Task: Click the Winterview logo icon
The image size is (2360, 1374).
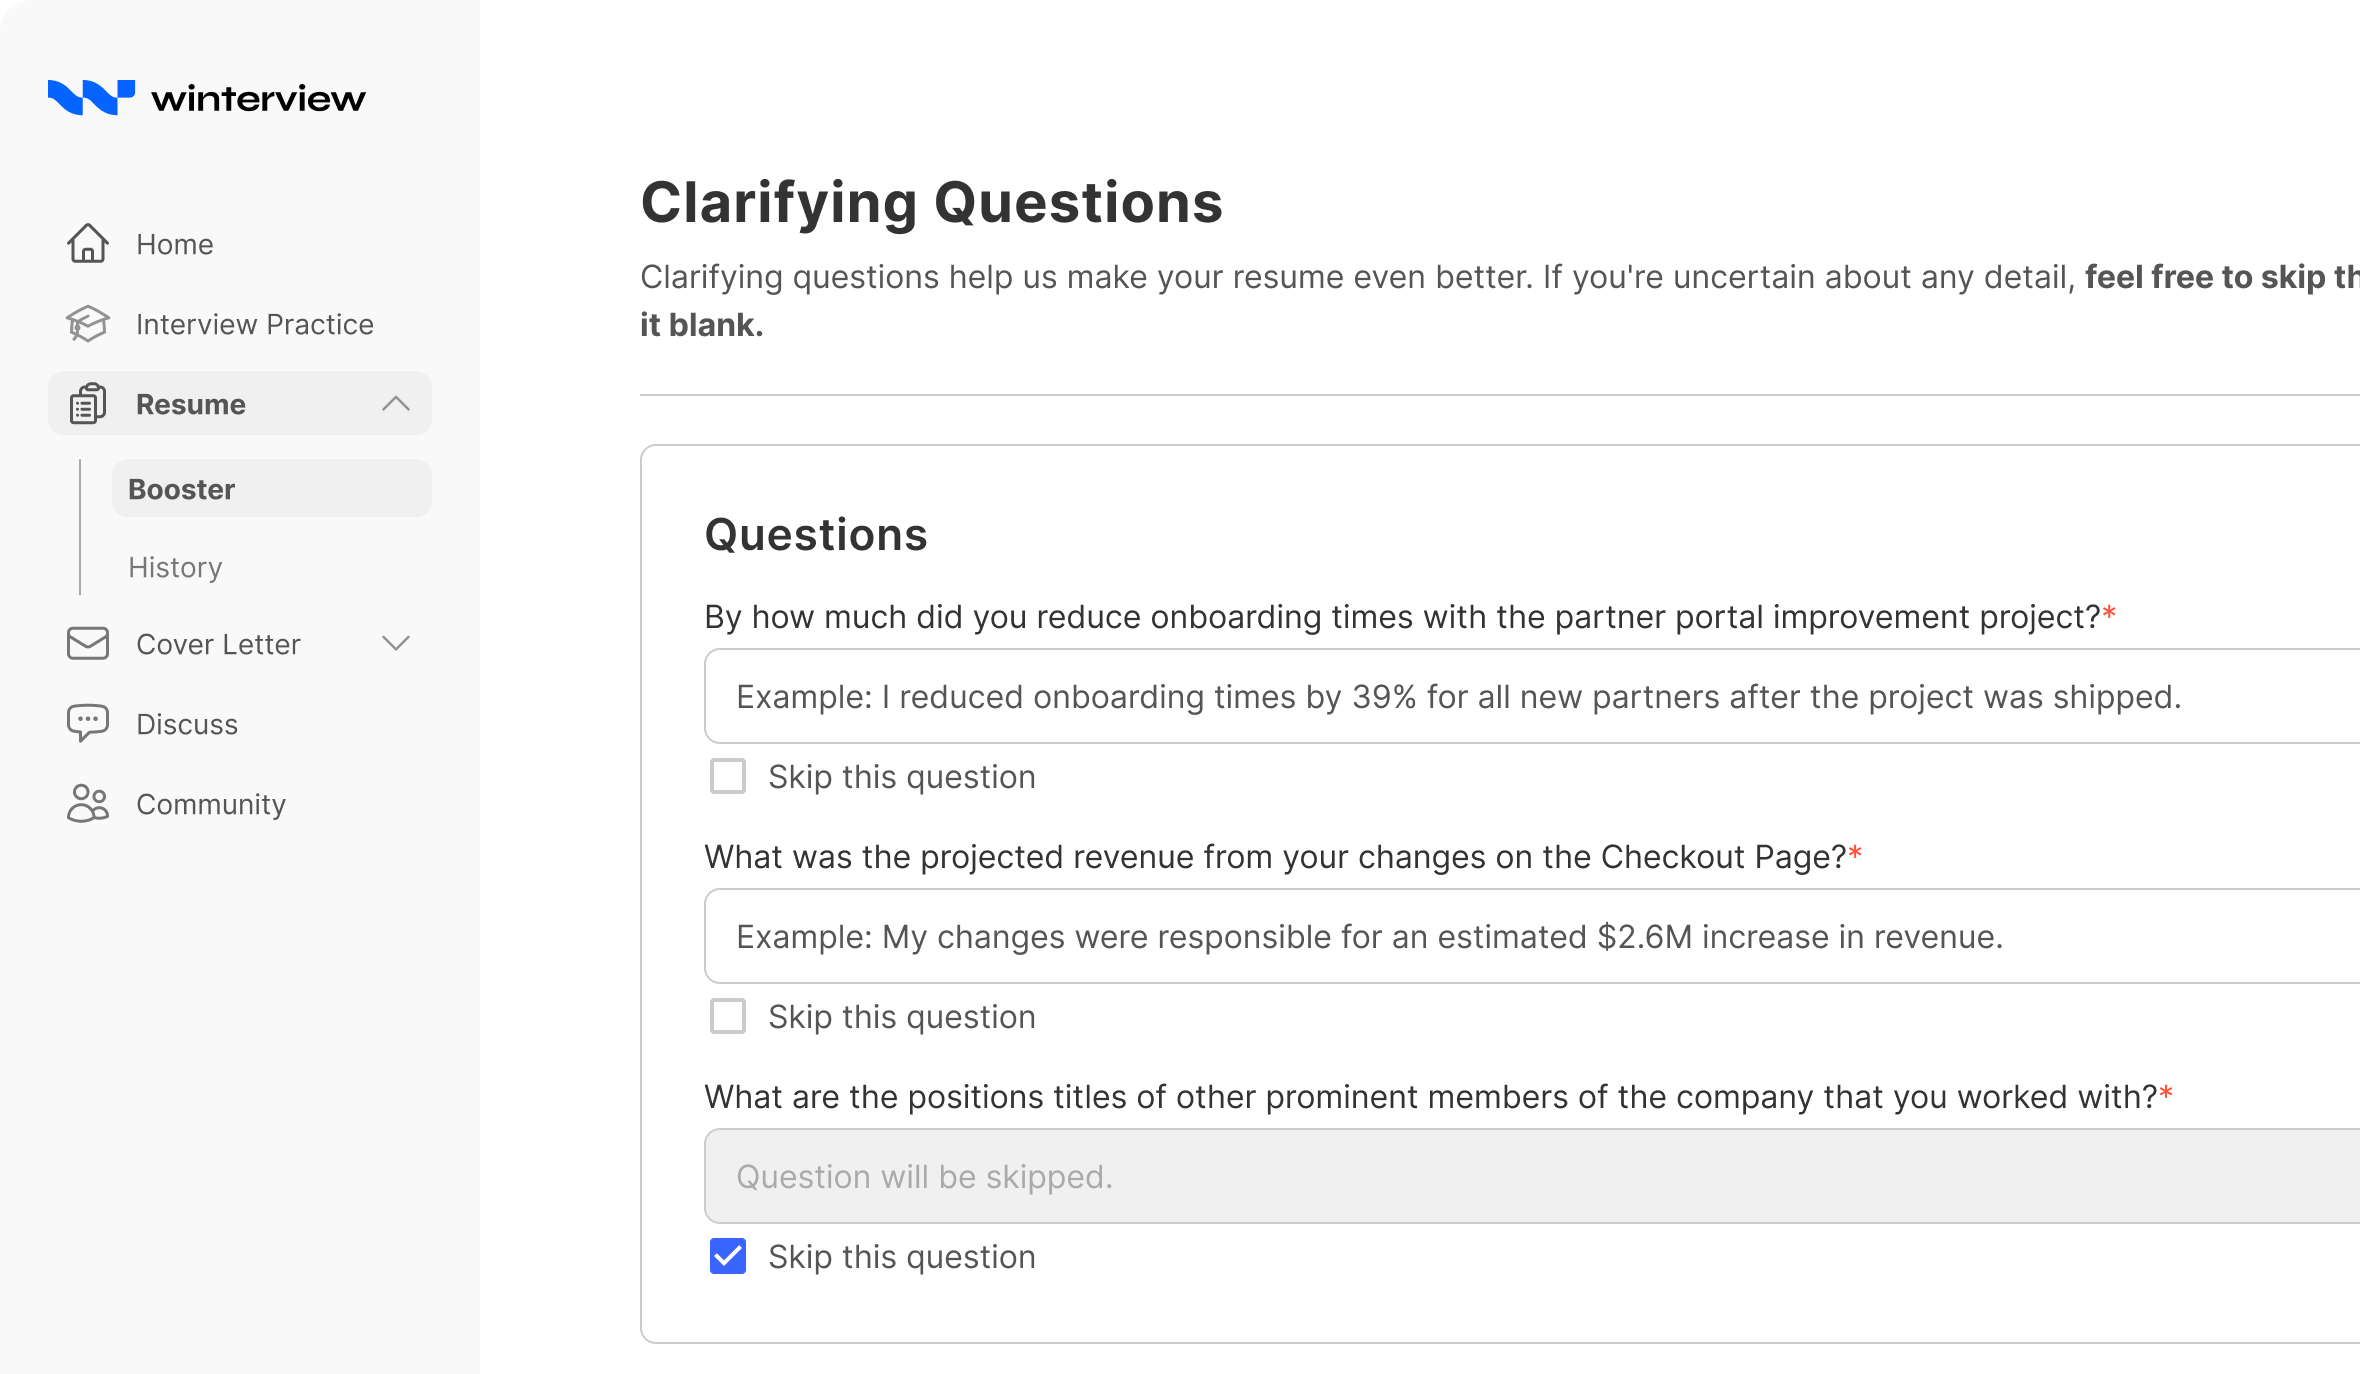Action: [x=91, y=98]
